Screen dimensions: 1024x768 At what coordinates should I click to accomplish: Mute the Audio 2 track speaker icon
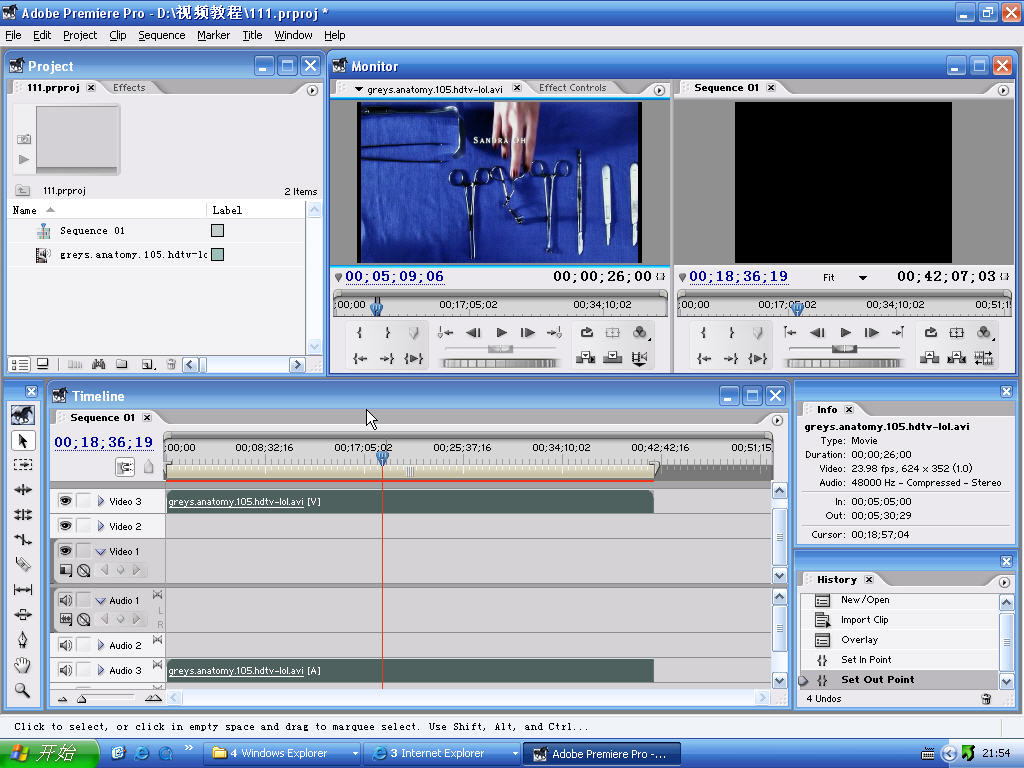[x=65, y=645]
